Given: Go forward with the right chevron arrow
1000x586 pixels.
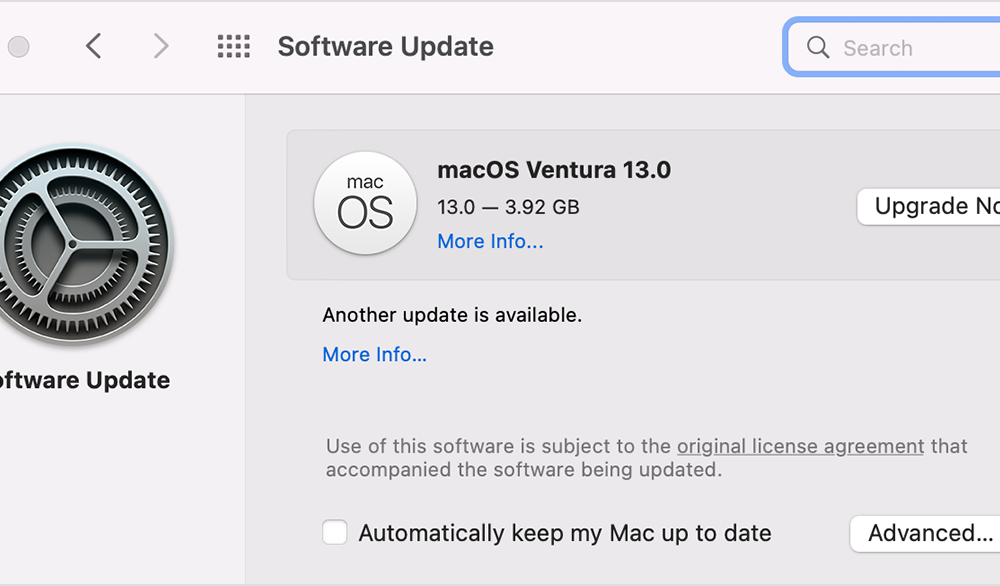Looking at the screenshot, I should pyautogui.click(x=161, y=46).
